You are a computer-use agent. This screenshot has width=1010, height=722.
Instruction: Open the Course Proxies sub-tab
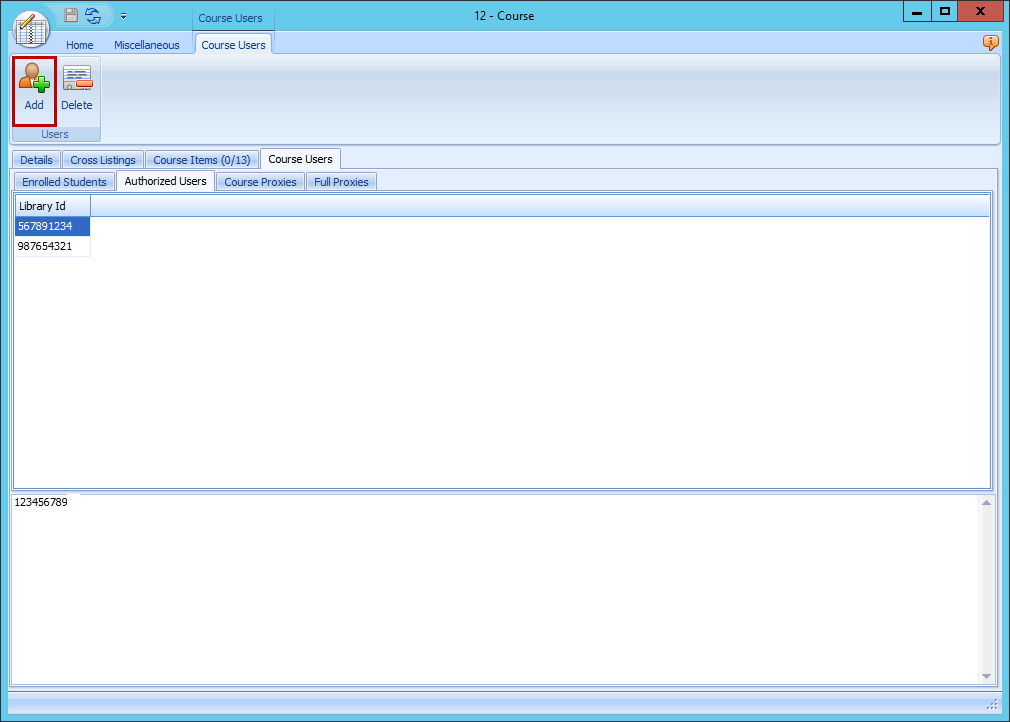coord(259,181)
